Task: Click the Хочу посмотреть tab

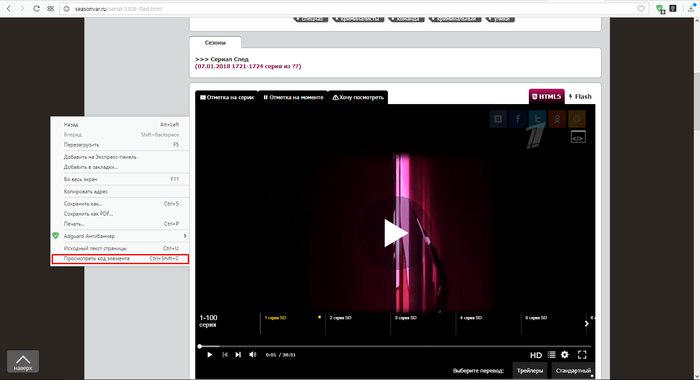Action: pos(358,97)
